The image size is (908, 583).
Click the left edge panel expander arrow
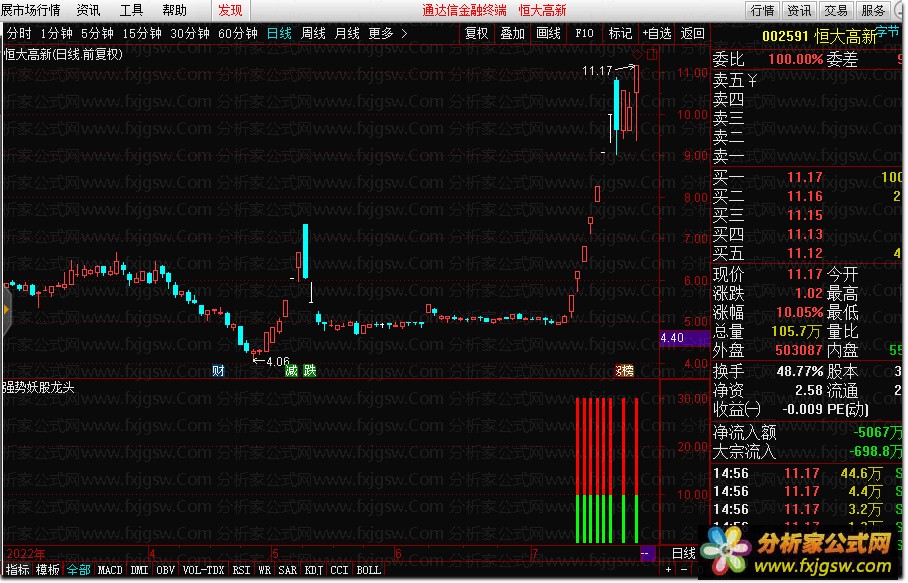6,310
